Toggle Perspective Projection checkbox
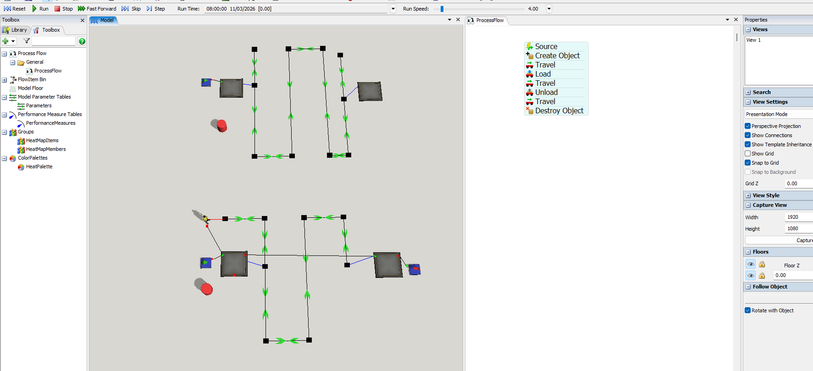This screenshot has width=813, height=371. [748, 126]
